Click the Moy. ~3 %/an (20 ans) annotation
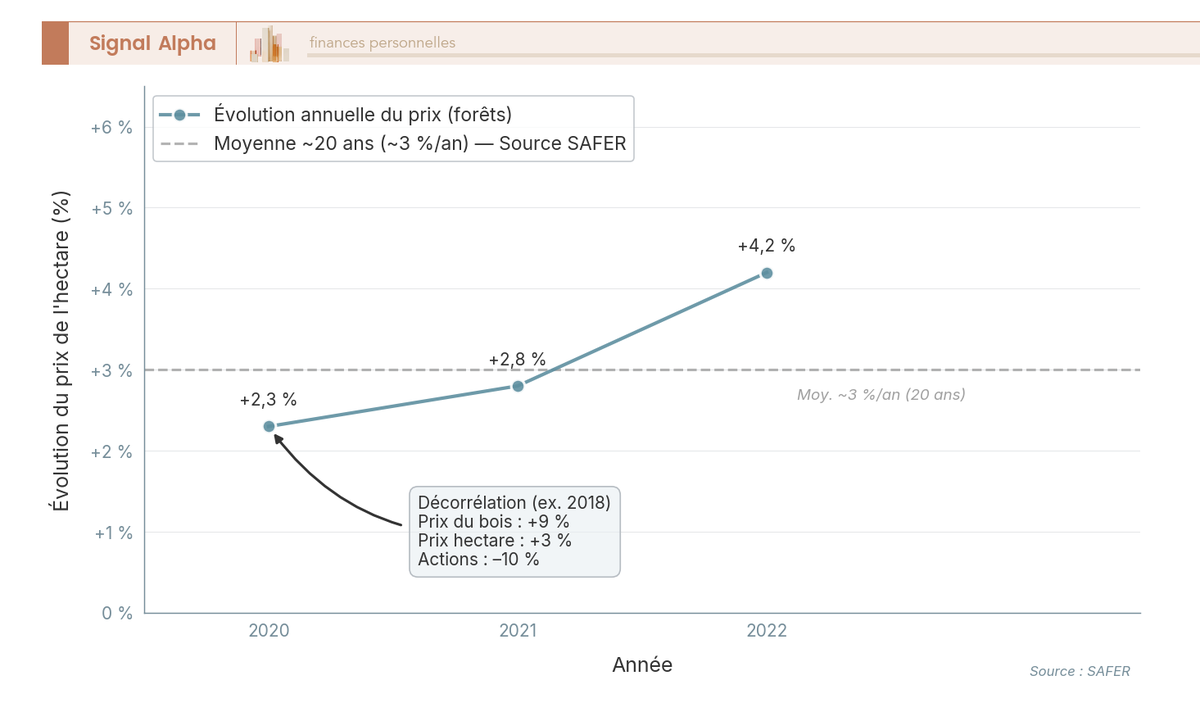The image size is (1200, 721). [x=881, y=395]
